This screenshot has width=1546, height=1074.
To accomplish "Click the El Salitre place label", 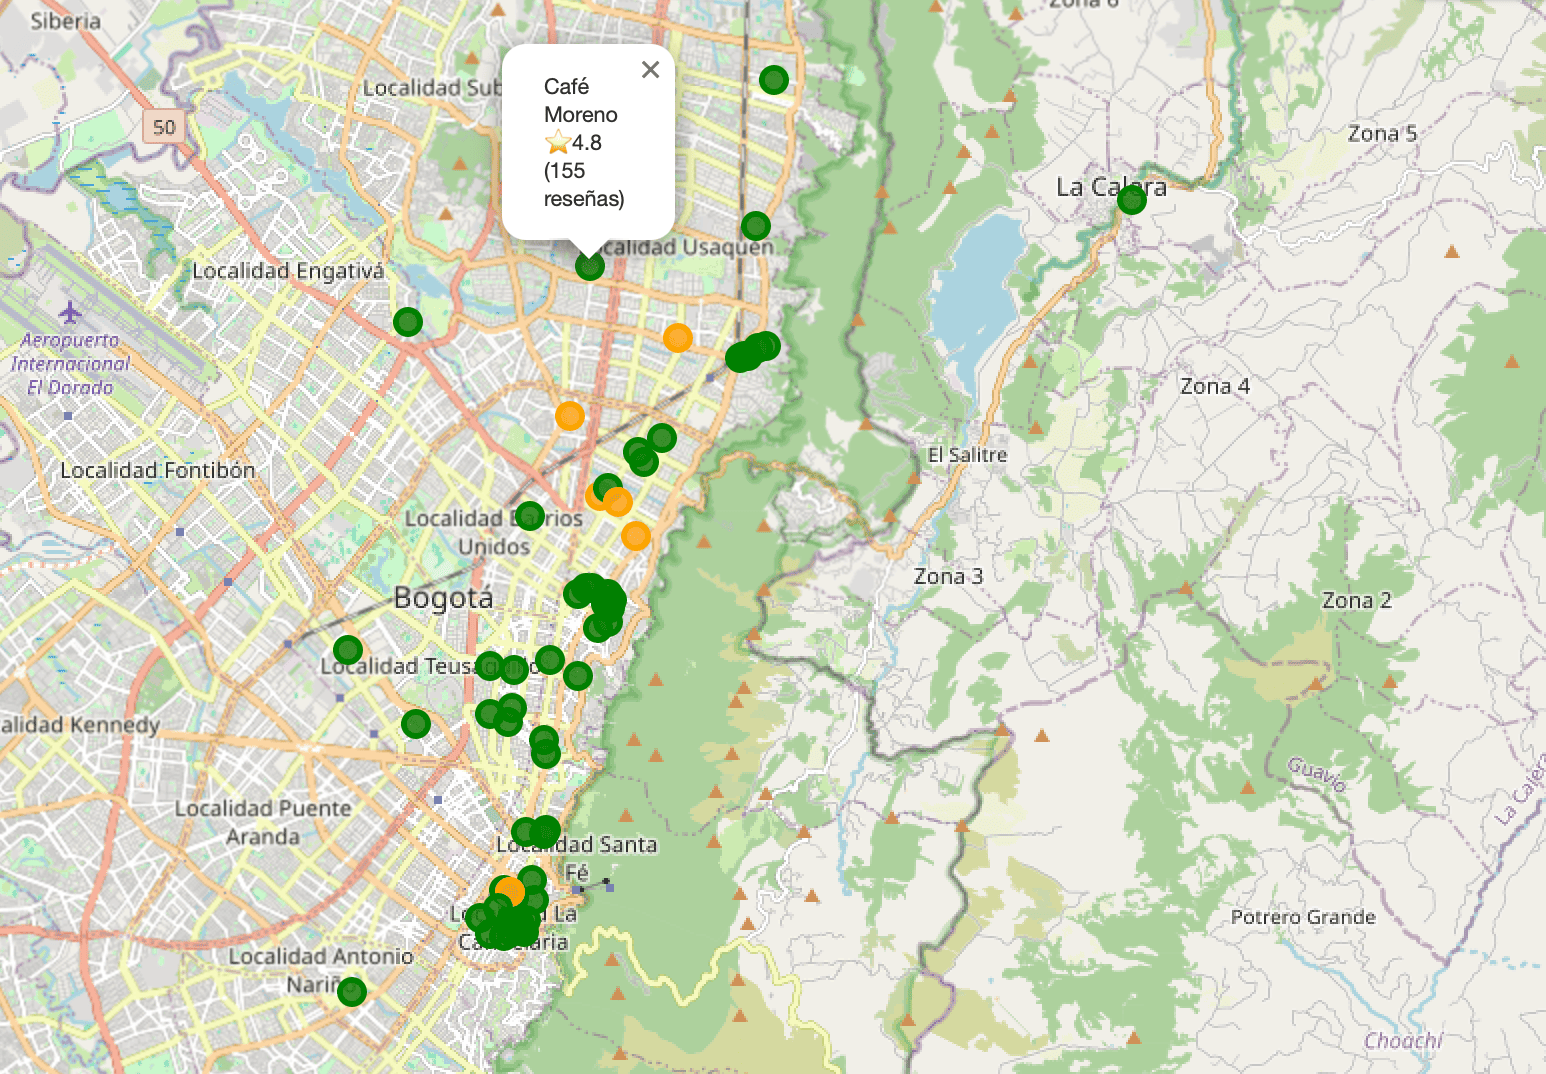I will [967, 455].
